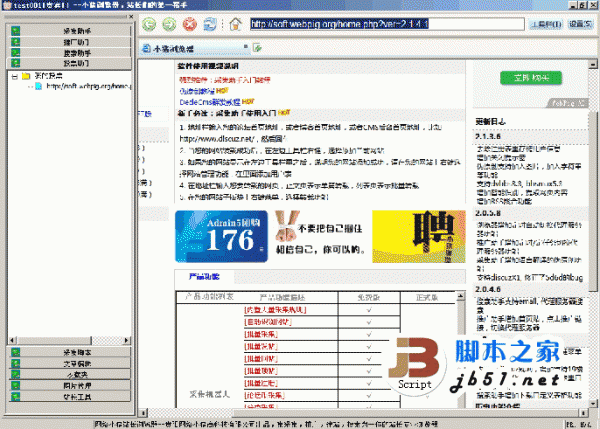Click the green upgrade button in the right column
Viewport: 600px width, 429px height.
coord(531,78)
